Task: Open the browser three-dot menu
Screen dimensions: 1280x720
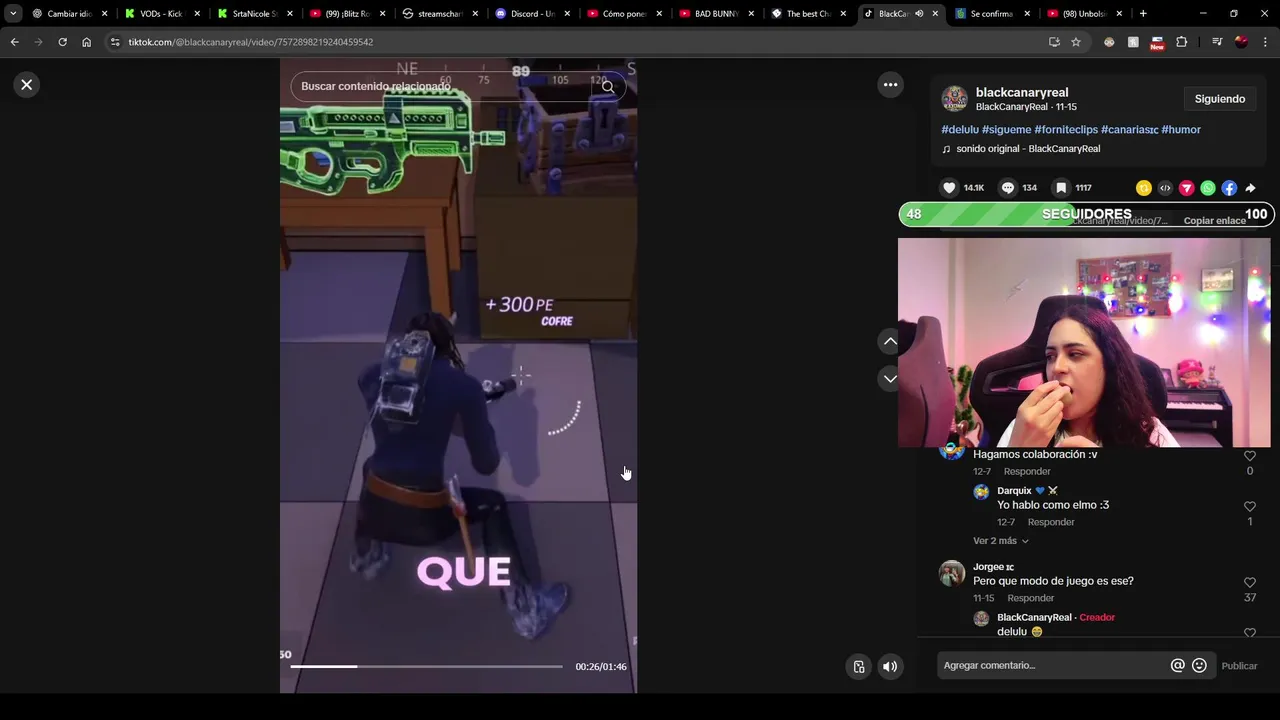Action: click(x=1265, y=42)
